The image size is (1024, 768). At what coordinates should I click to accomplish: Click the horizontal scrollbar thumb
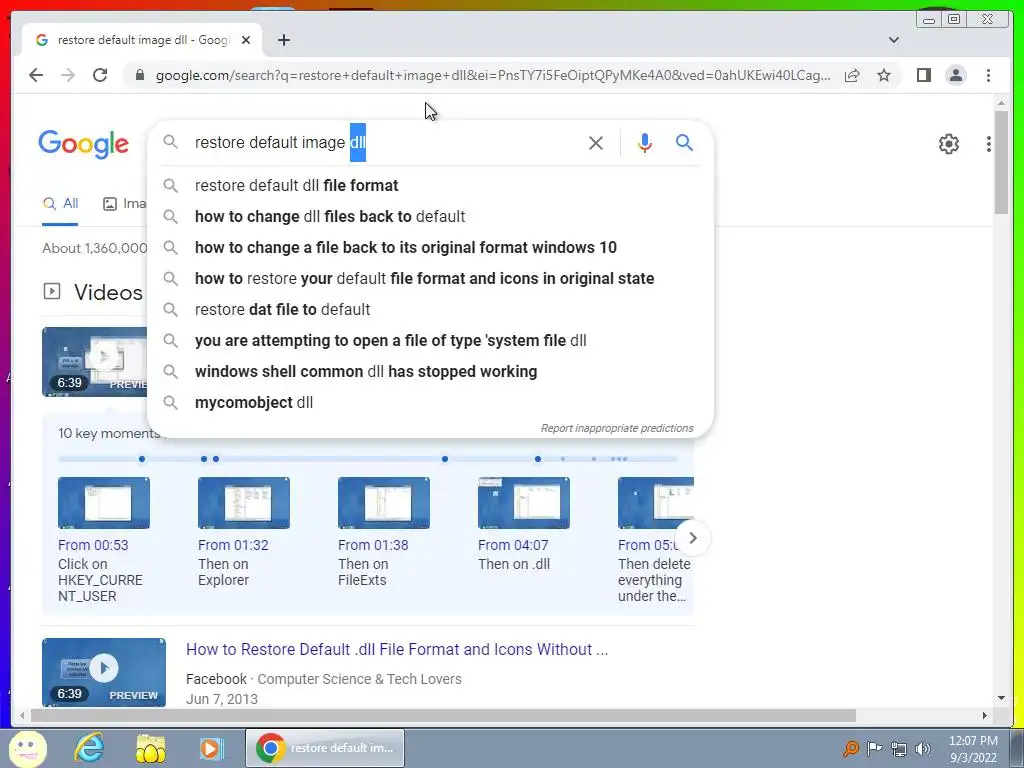[x=443, y=716]
